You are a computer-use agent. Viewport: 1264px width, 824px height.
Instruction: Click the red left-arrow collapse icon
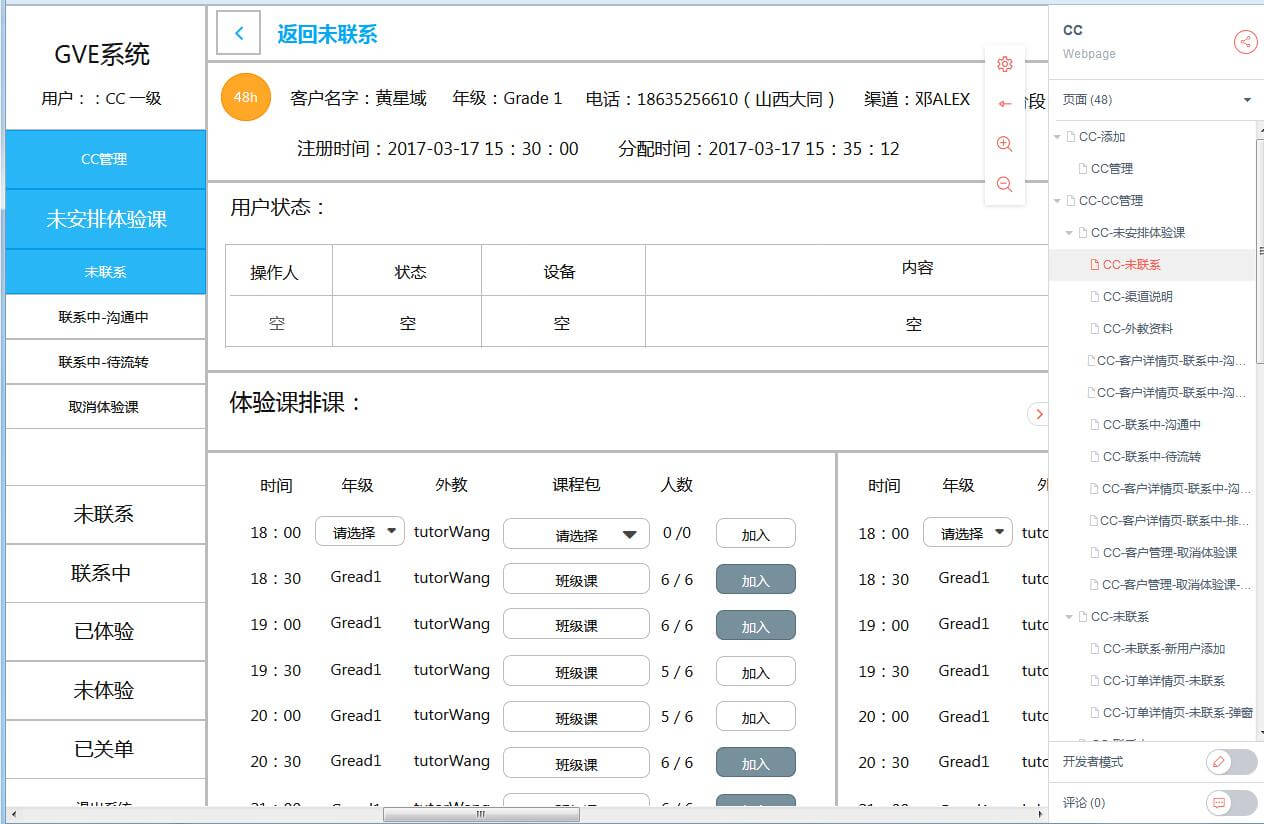click(x=1005, y=104)
